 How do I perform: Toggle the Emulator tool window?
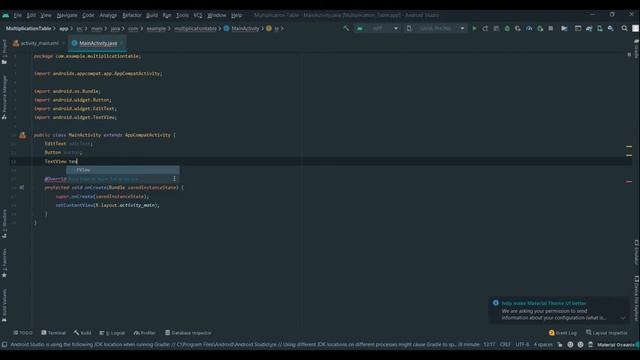click(636, 252)
